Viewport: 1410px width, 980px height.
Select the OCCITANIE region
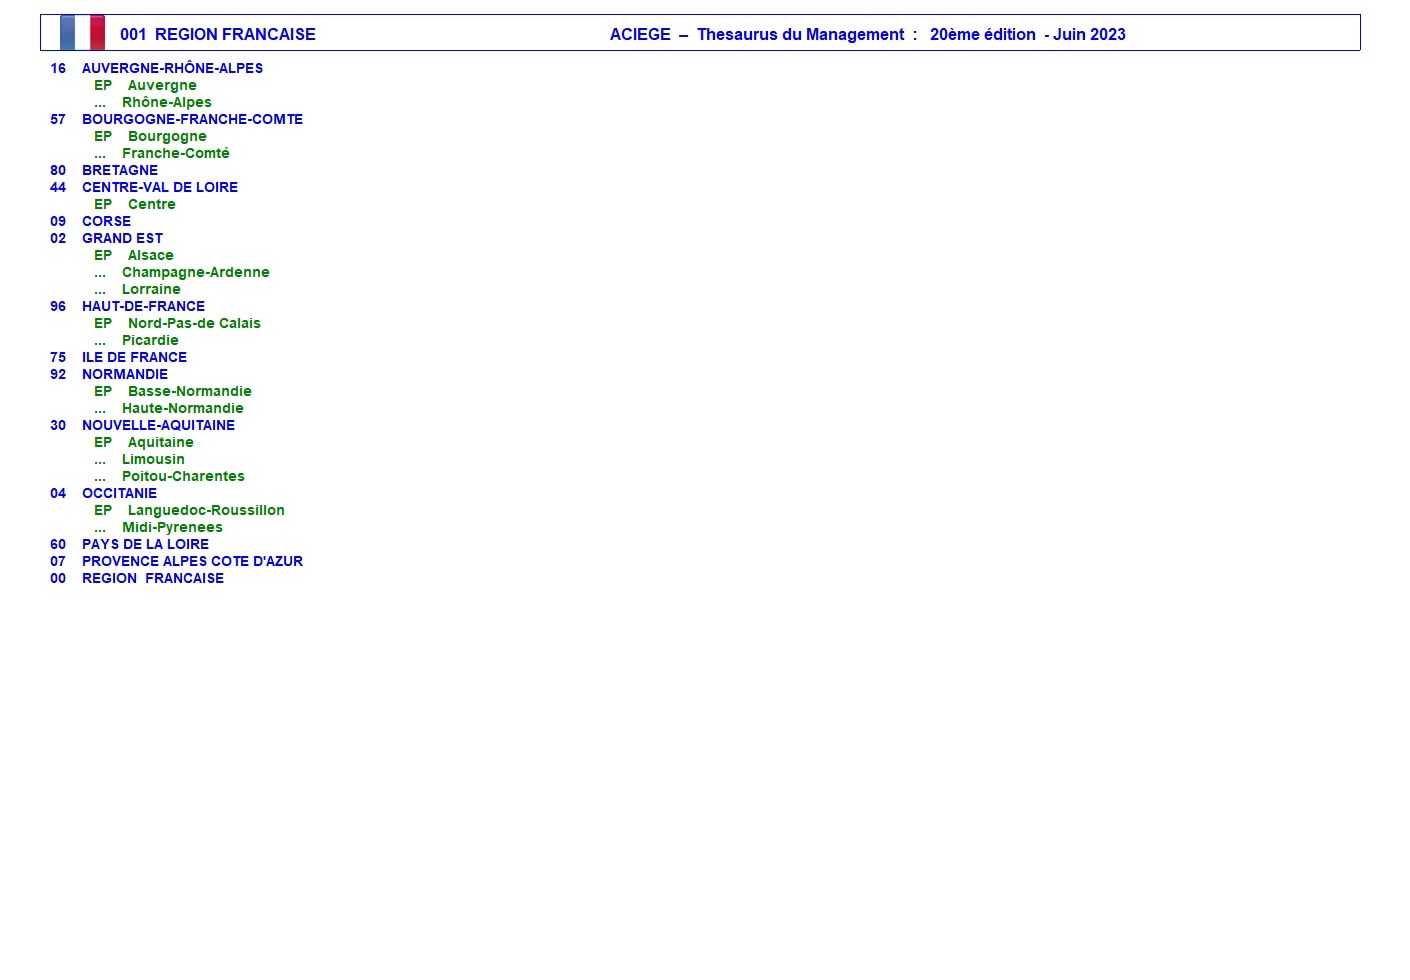click(119, 493)
